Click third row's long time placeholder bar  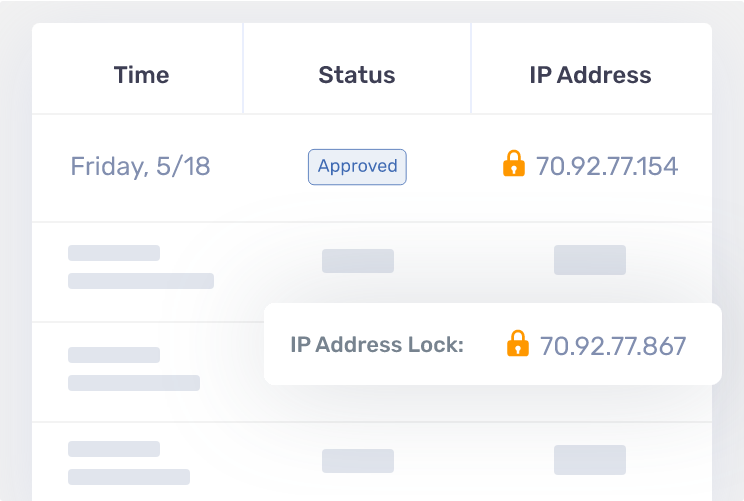(x=134, y=383)
